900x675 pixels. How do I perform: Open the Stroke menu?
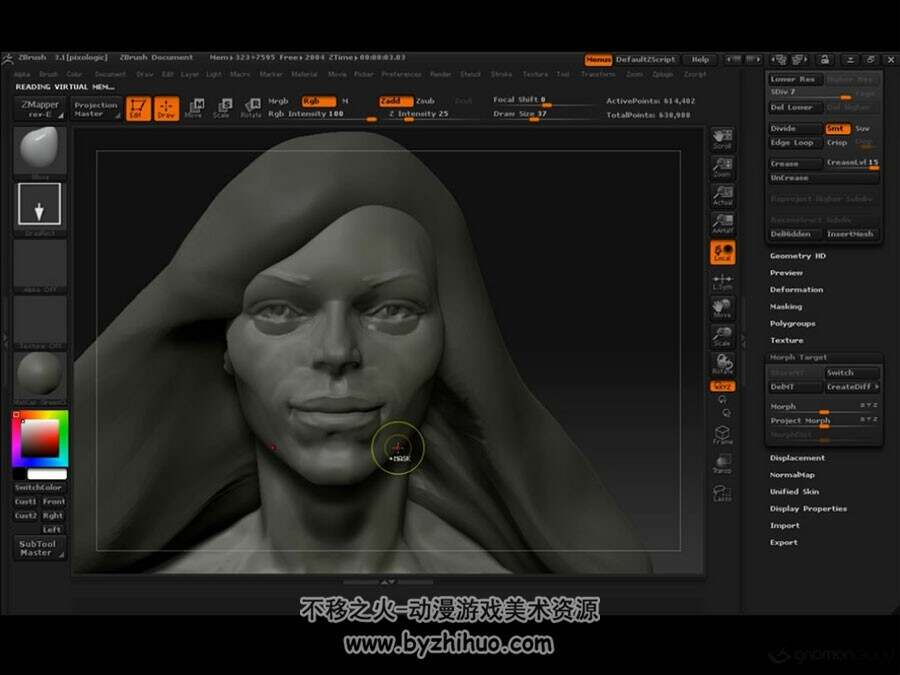coord(501,75)
